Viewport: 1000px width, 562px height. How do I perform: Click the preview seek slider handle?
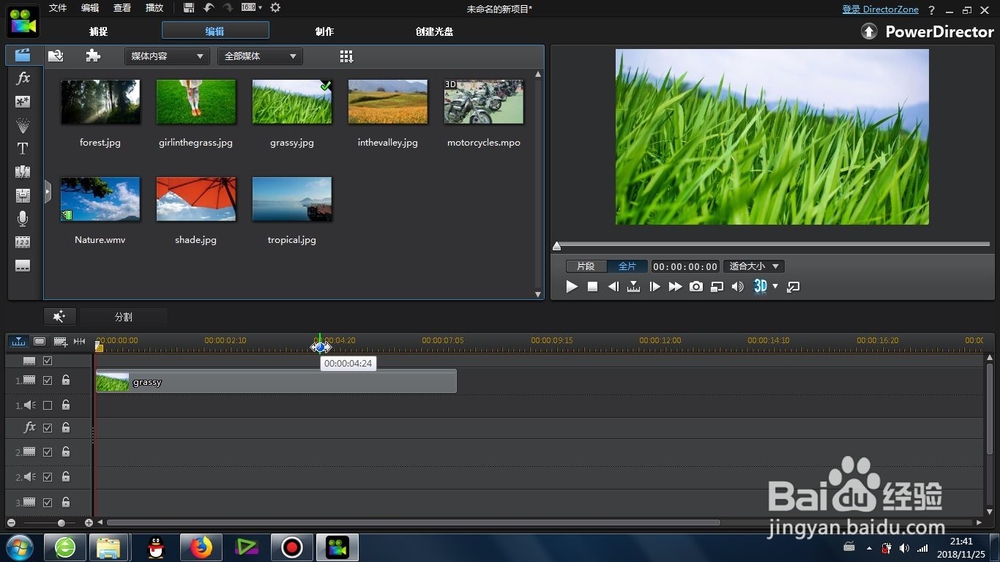[x=557, y=246]
